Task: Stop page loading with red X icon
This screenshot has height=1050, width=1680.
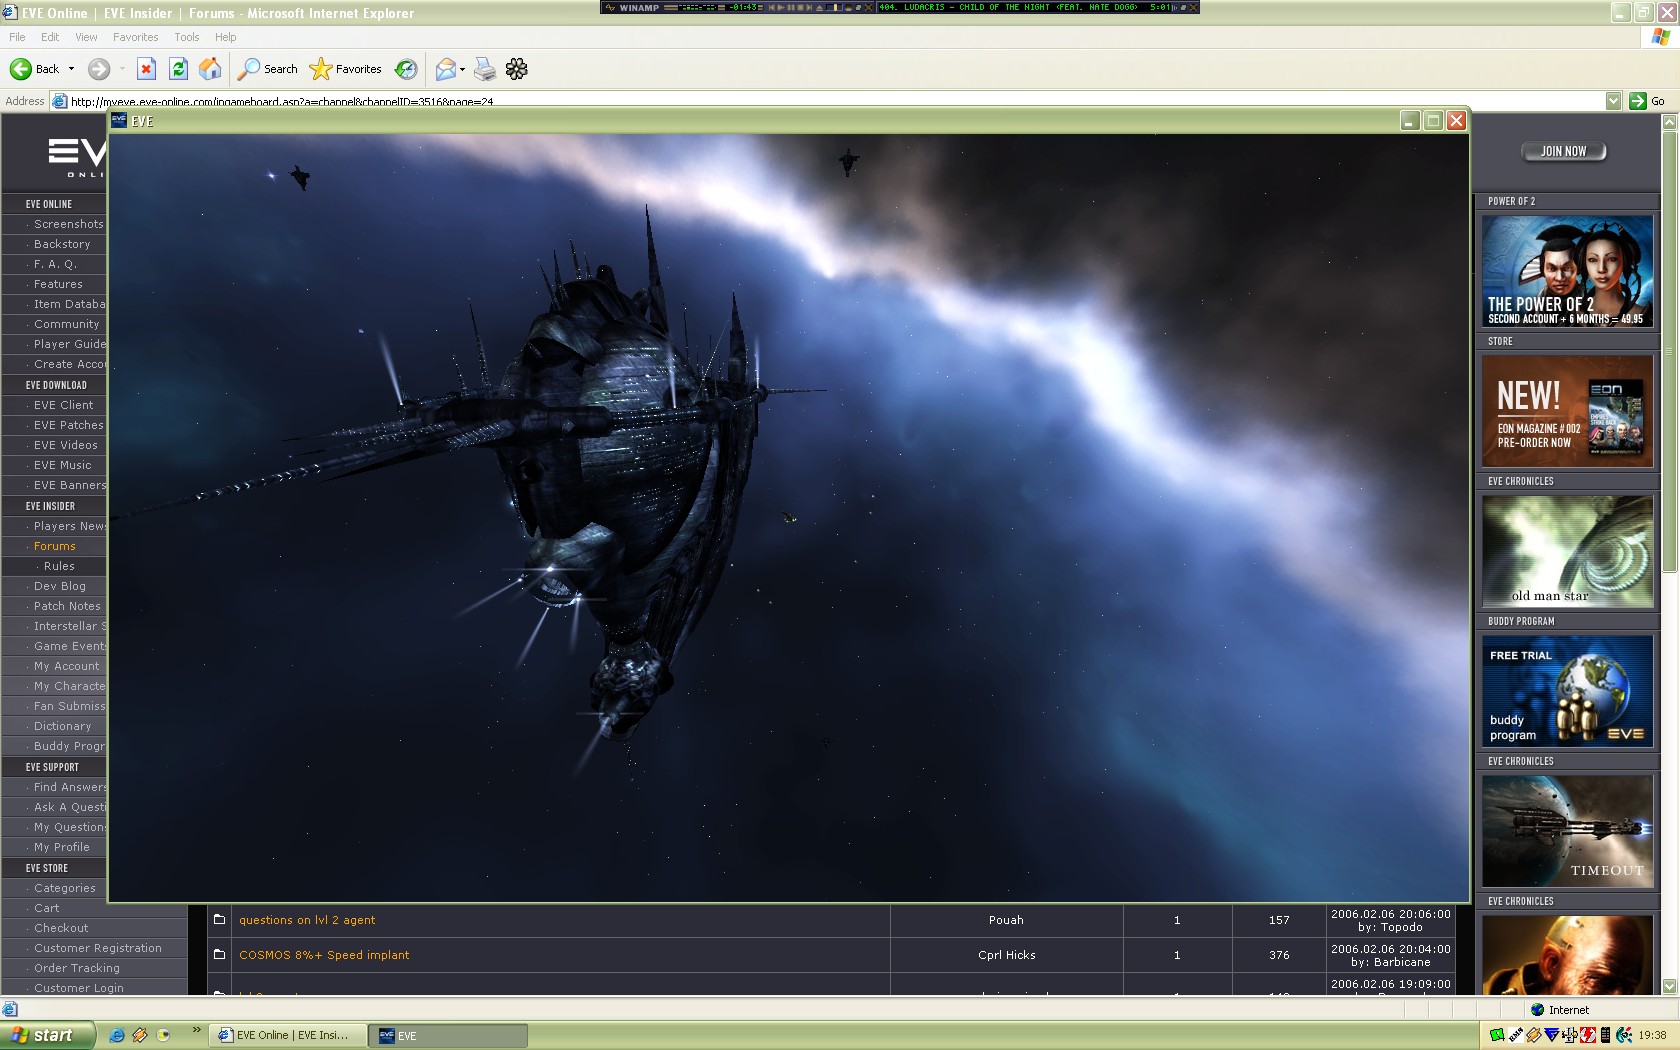Action: pos(146,69)
